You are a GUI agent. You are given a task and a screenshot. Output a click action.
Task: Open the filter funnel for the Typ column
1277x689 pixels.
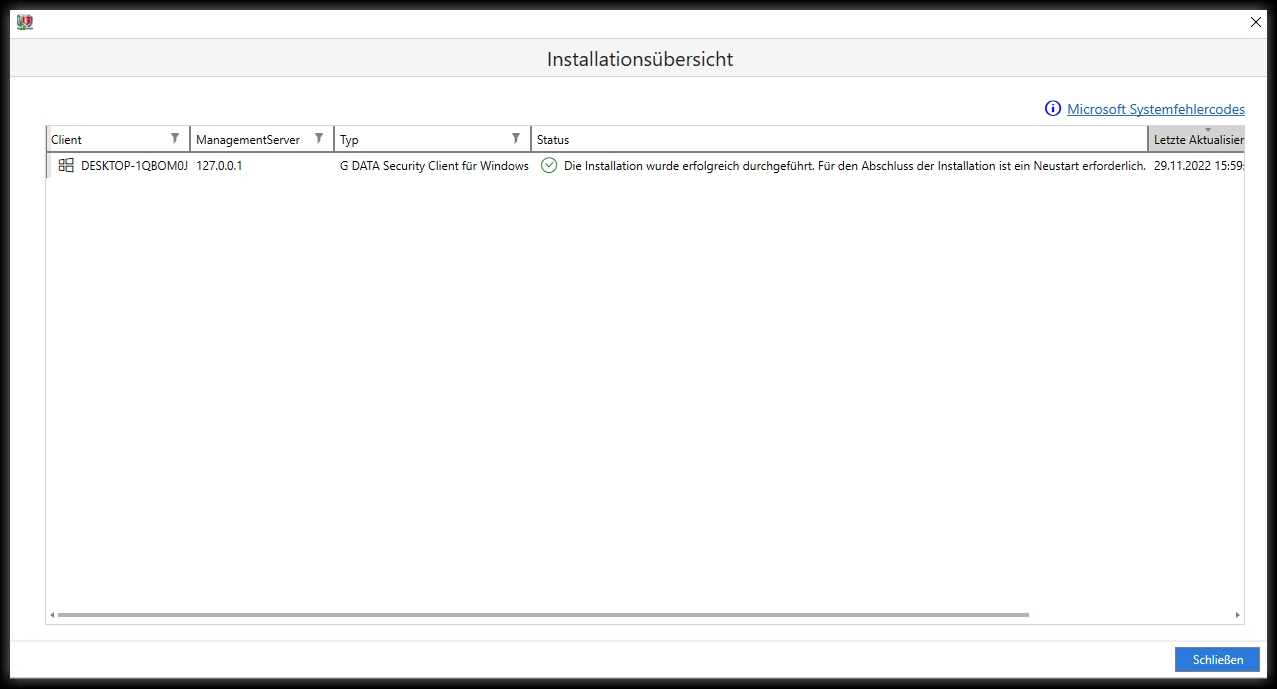(x=516, y=139)
